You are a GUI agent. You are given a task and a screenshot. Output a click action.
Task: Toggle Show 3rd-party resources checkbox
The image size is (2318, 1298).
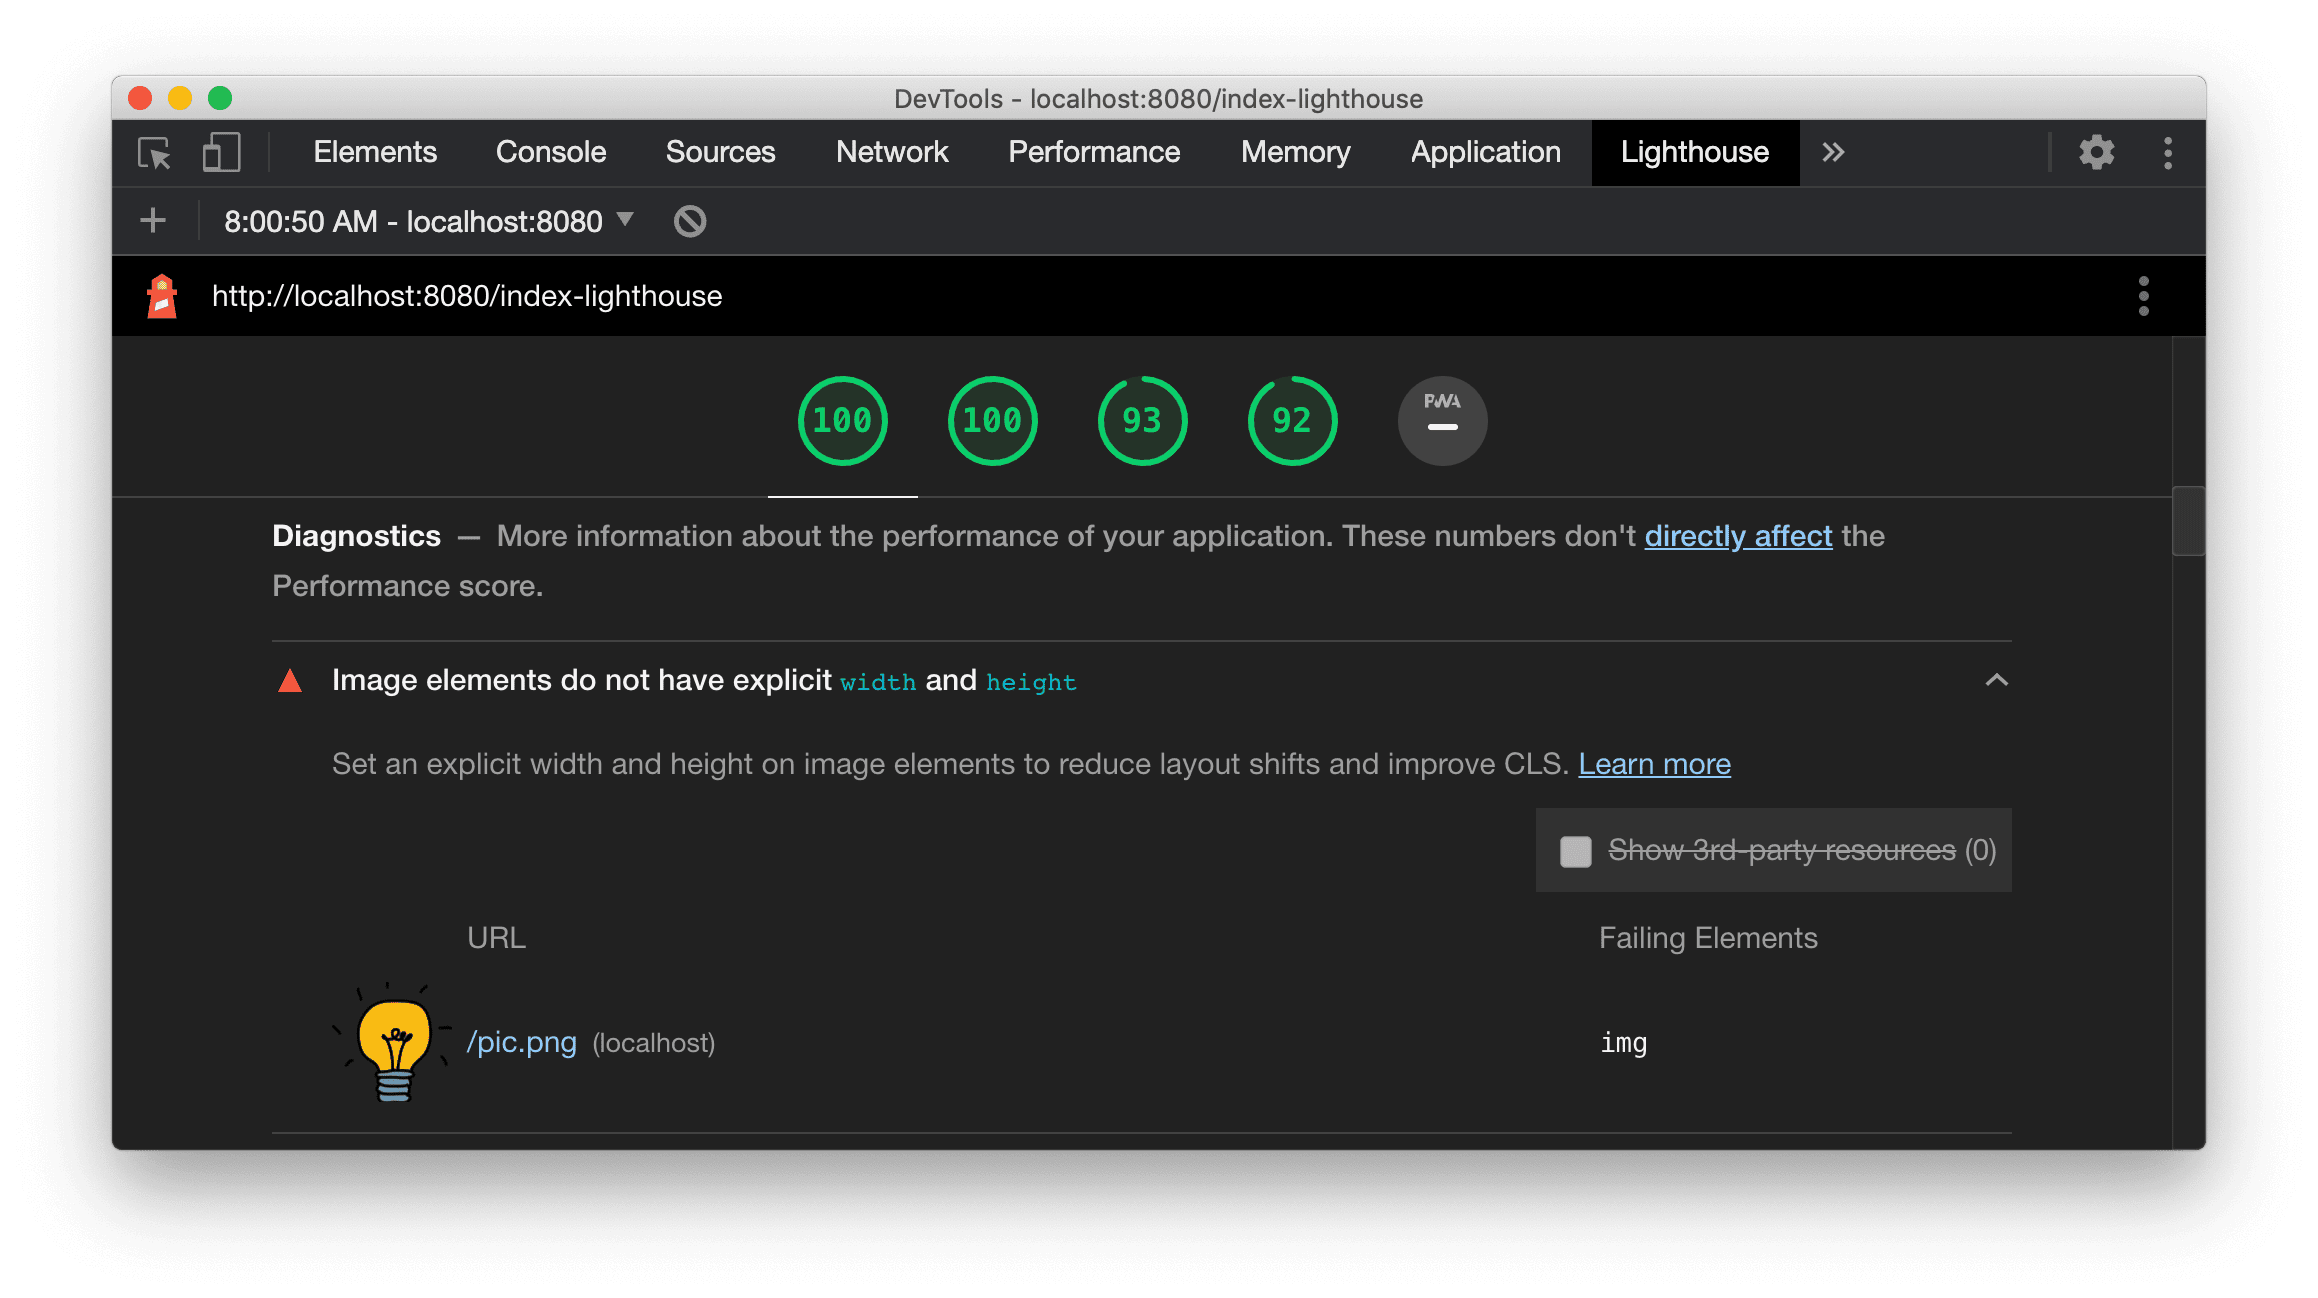1573,849
